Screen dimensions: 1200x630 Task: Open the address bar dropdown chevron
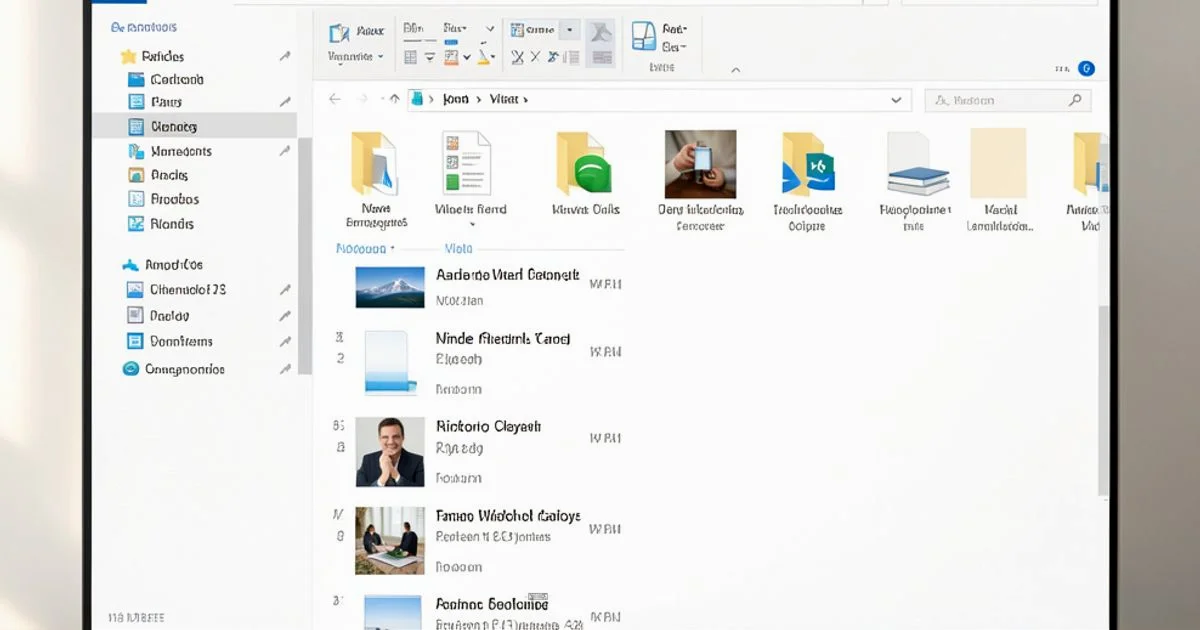[895, 99]
